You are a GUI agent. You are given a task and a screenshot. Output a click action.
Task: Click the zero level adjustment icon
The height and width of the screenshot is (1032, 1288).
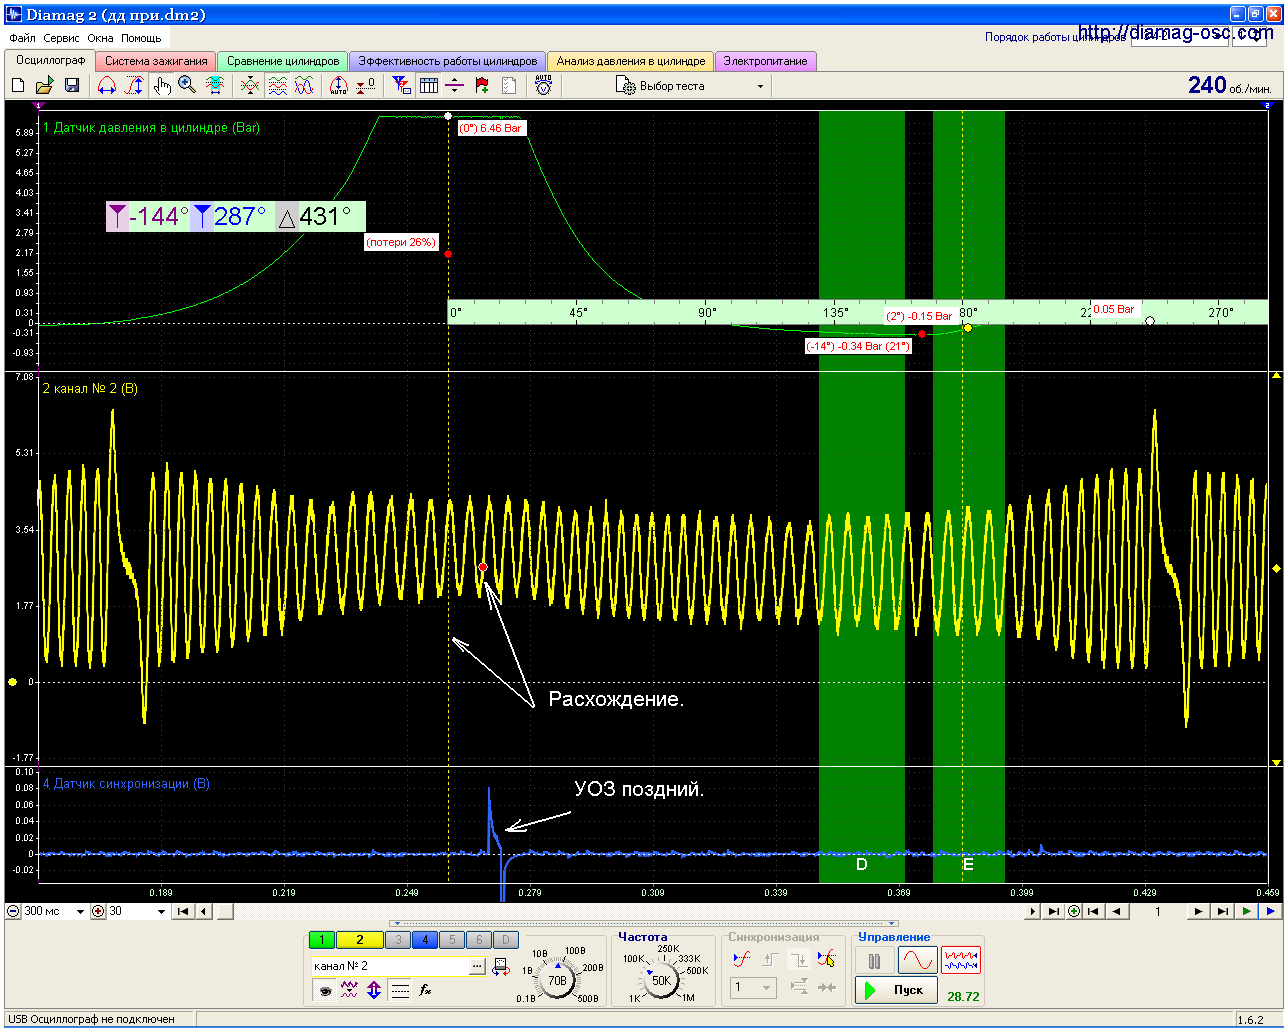[366, 86]
